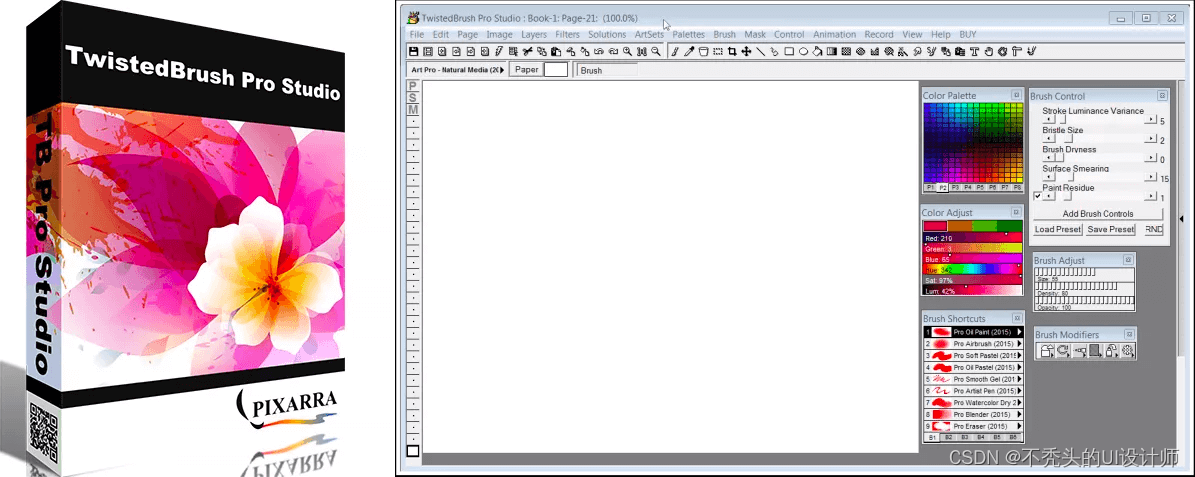Select the Gradient tool icon
The height and width of the screenshot is (477, 1195).
831,51
